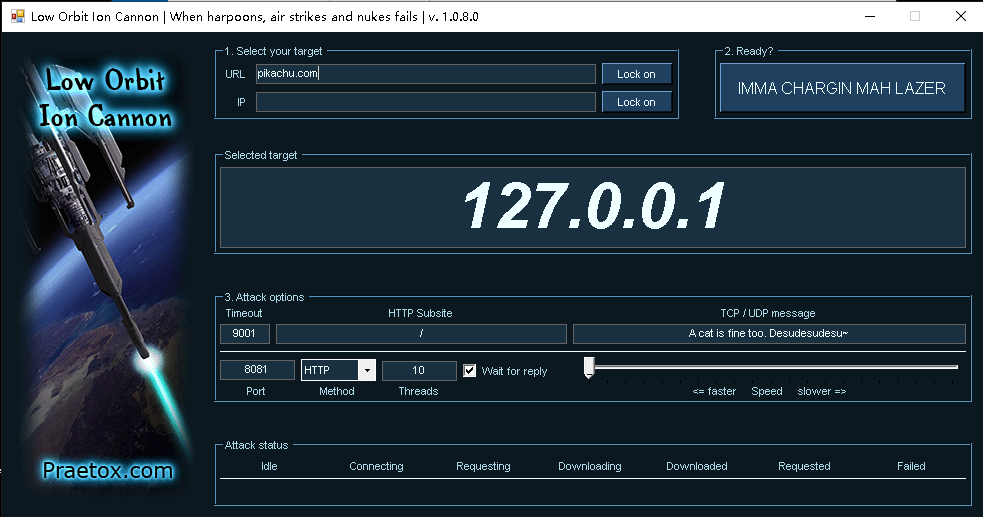This screenshot has height=517, width=983.
Task: Click the Downloading status column label
Action: [590, 466]
